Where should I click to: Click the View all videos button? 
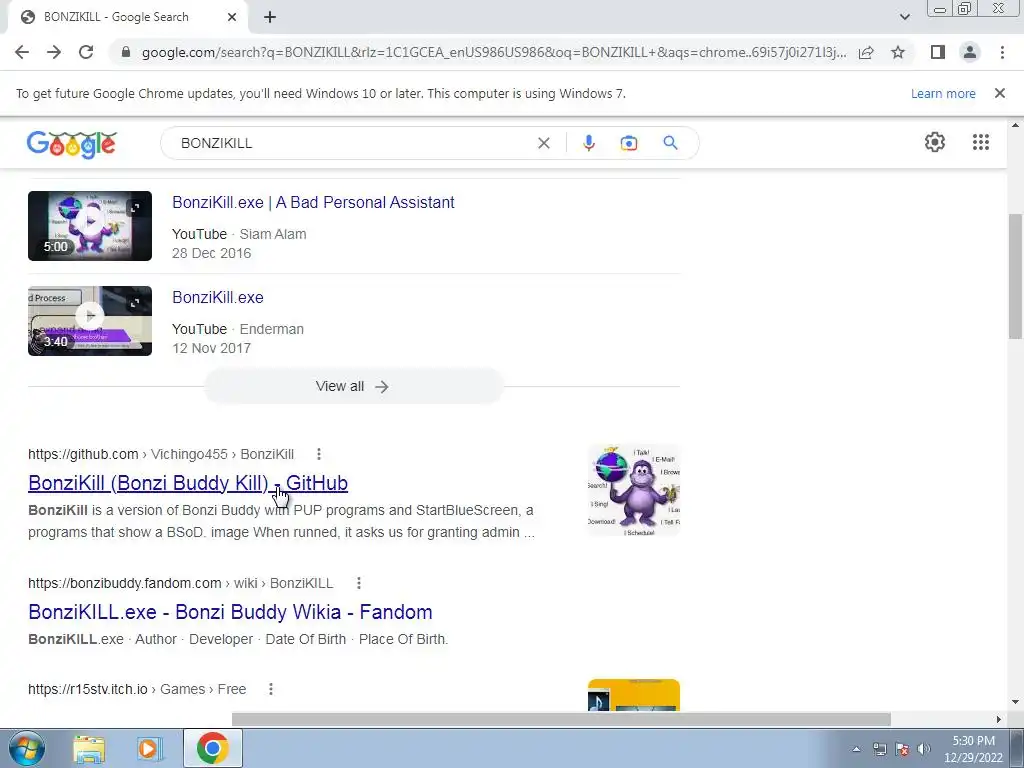[353, 387]
